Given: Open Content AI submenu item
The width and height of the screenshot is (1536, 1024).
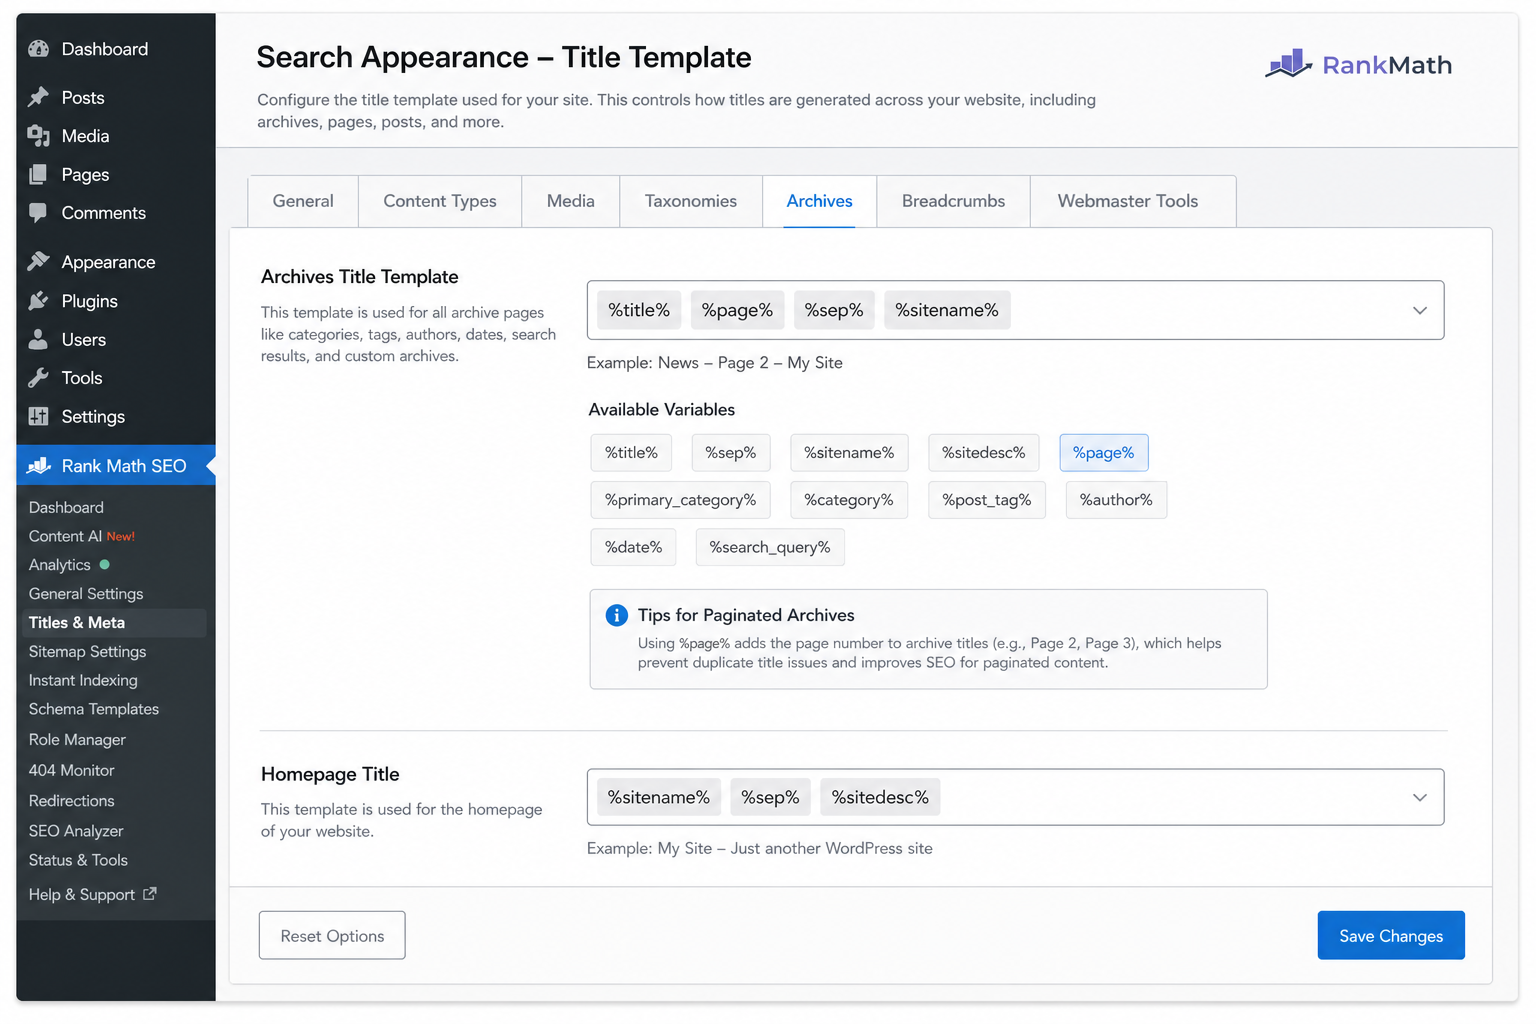Looking at the screenshot, I should click(65, 537).
